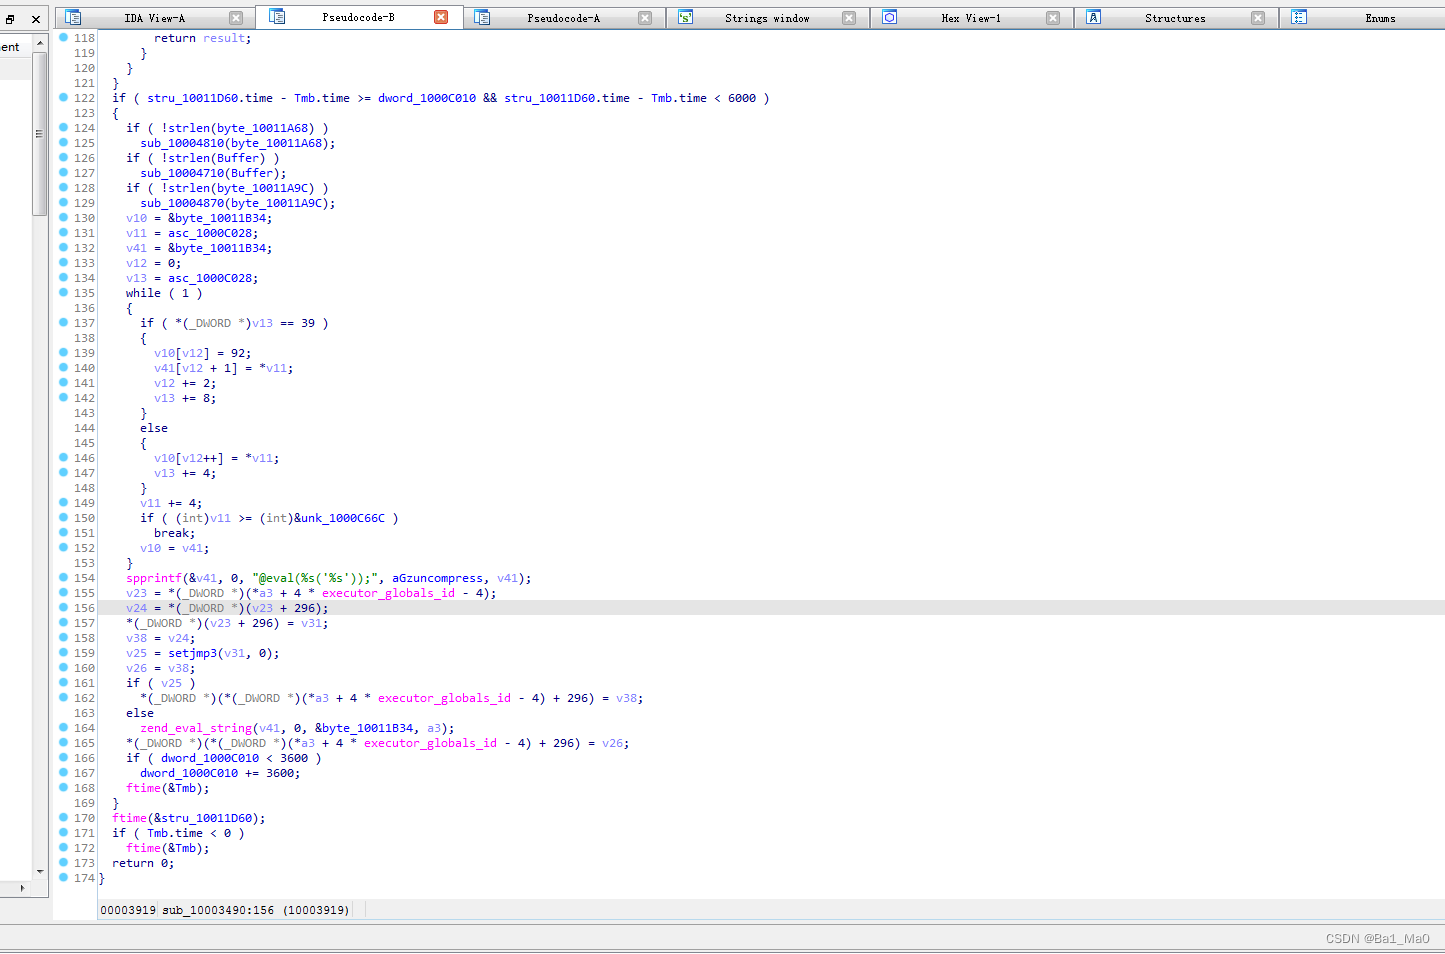This screenshot has width=1445, height=954.
Task: Open the Hex View-1 tab
Action: (970, 18)
